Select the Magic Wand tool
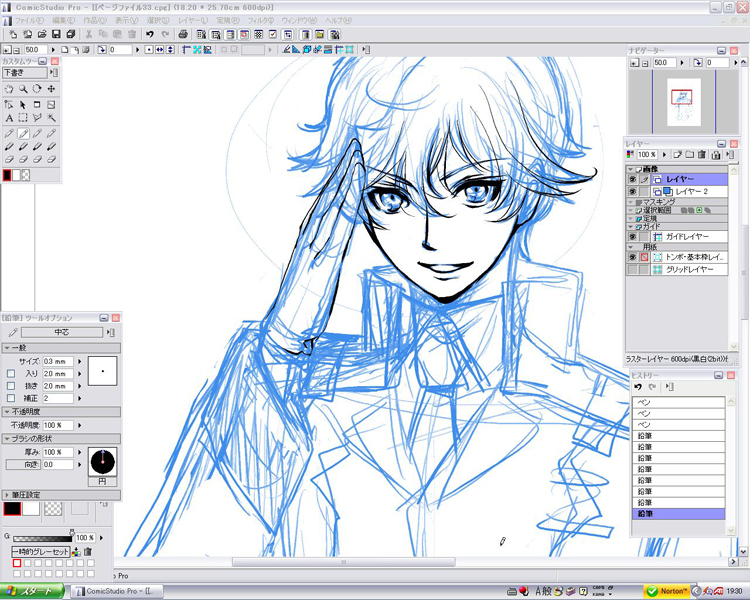 click(x=51, y=118)
